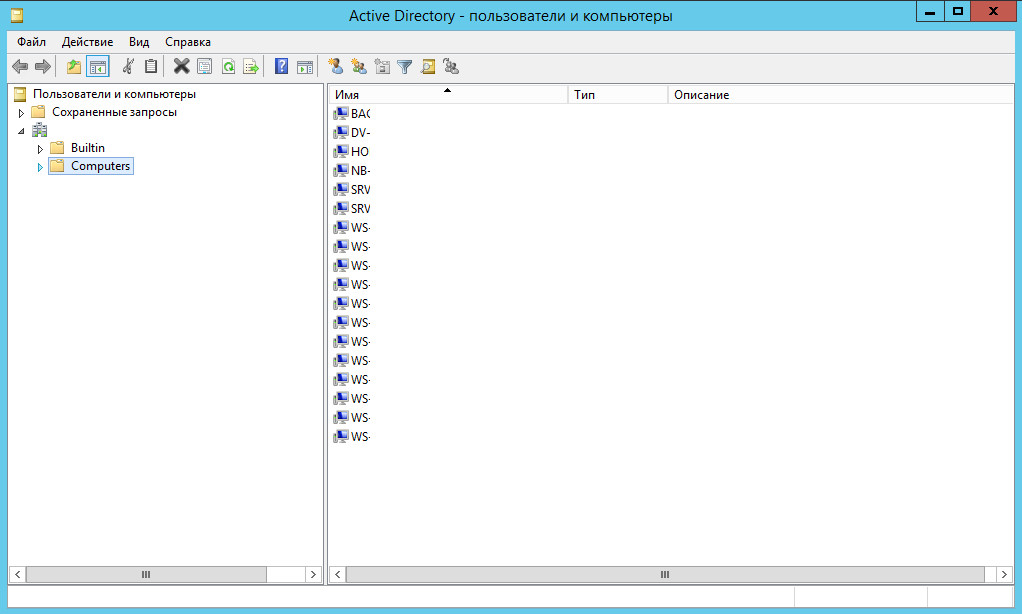The height and width of the screenshot is (614, 1022).
Task: Click the tree pane scrollbar right arrow
Action: coord(314,574)
